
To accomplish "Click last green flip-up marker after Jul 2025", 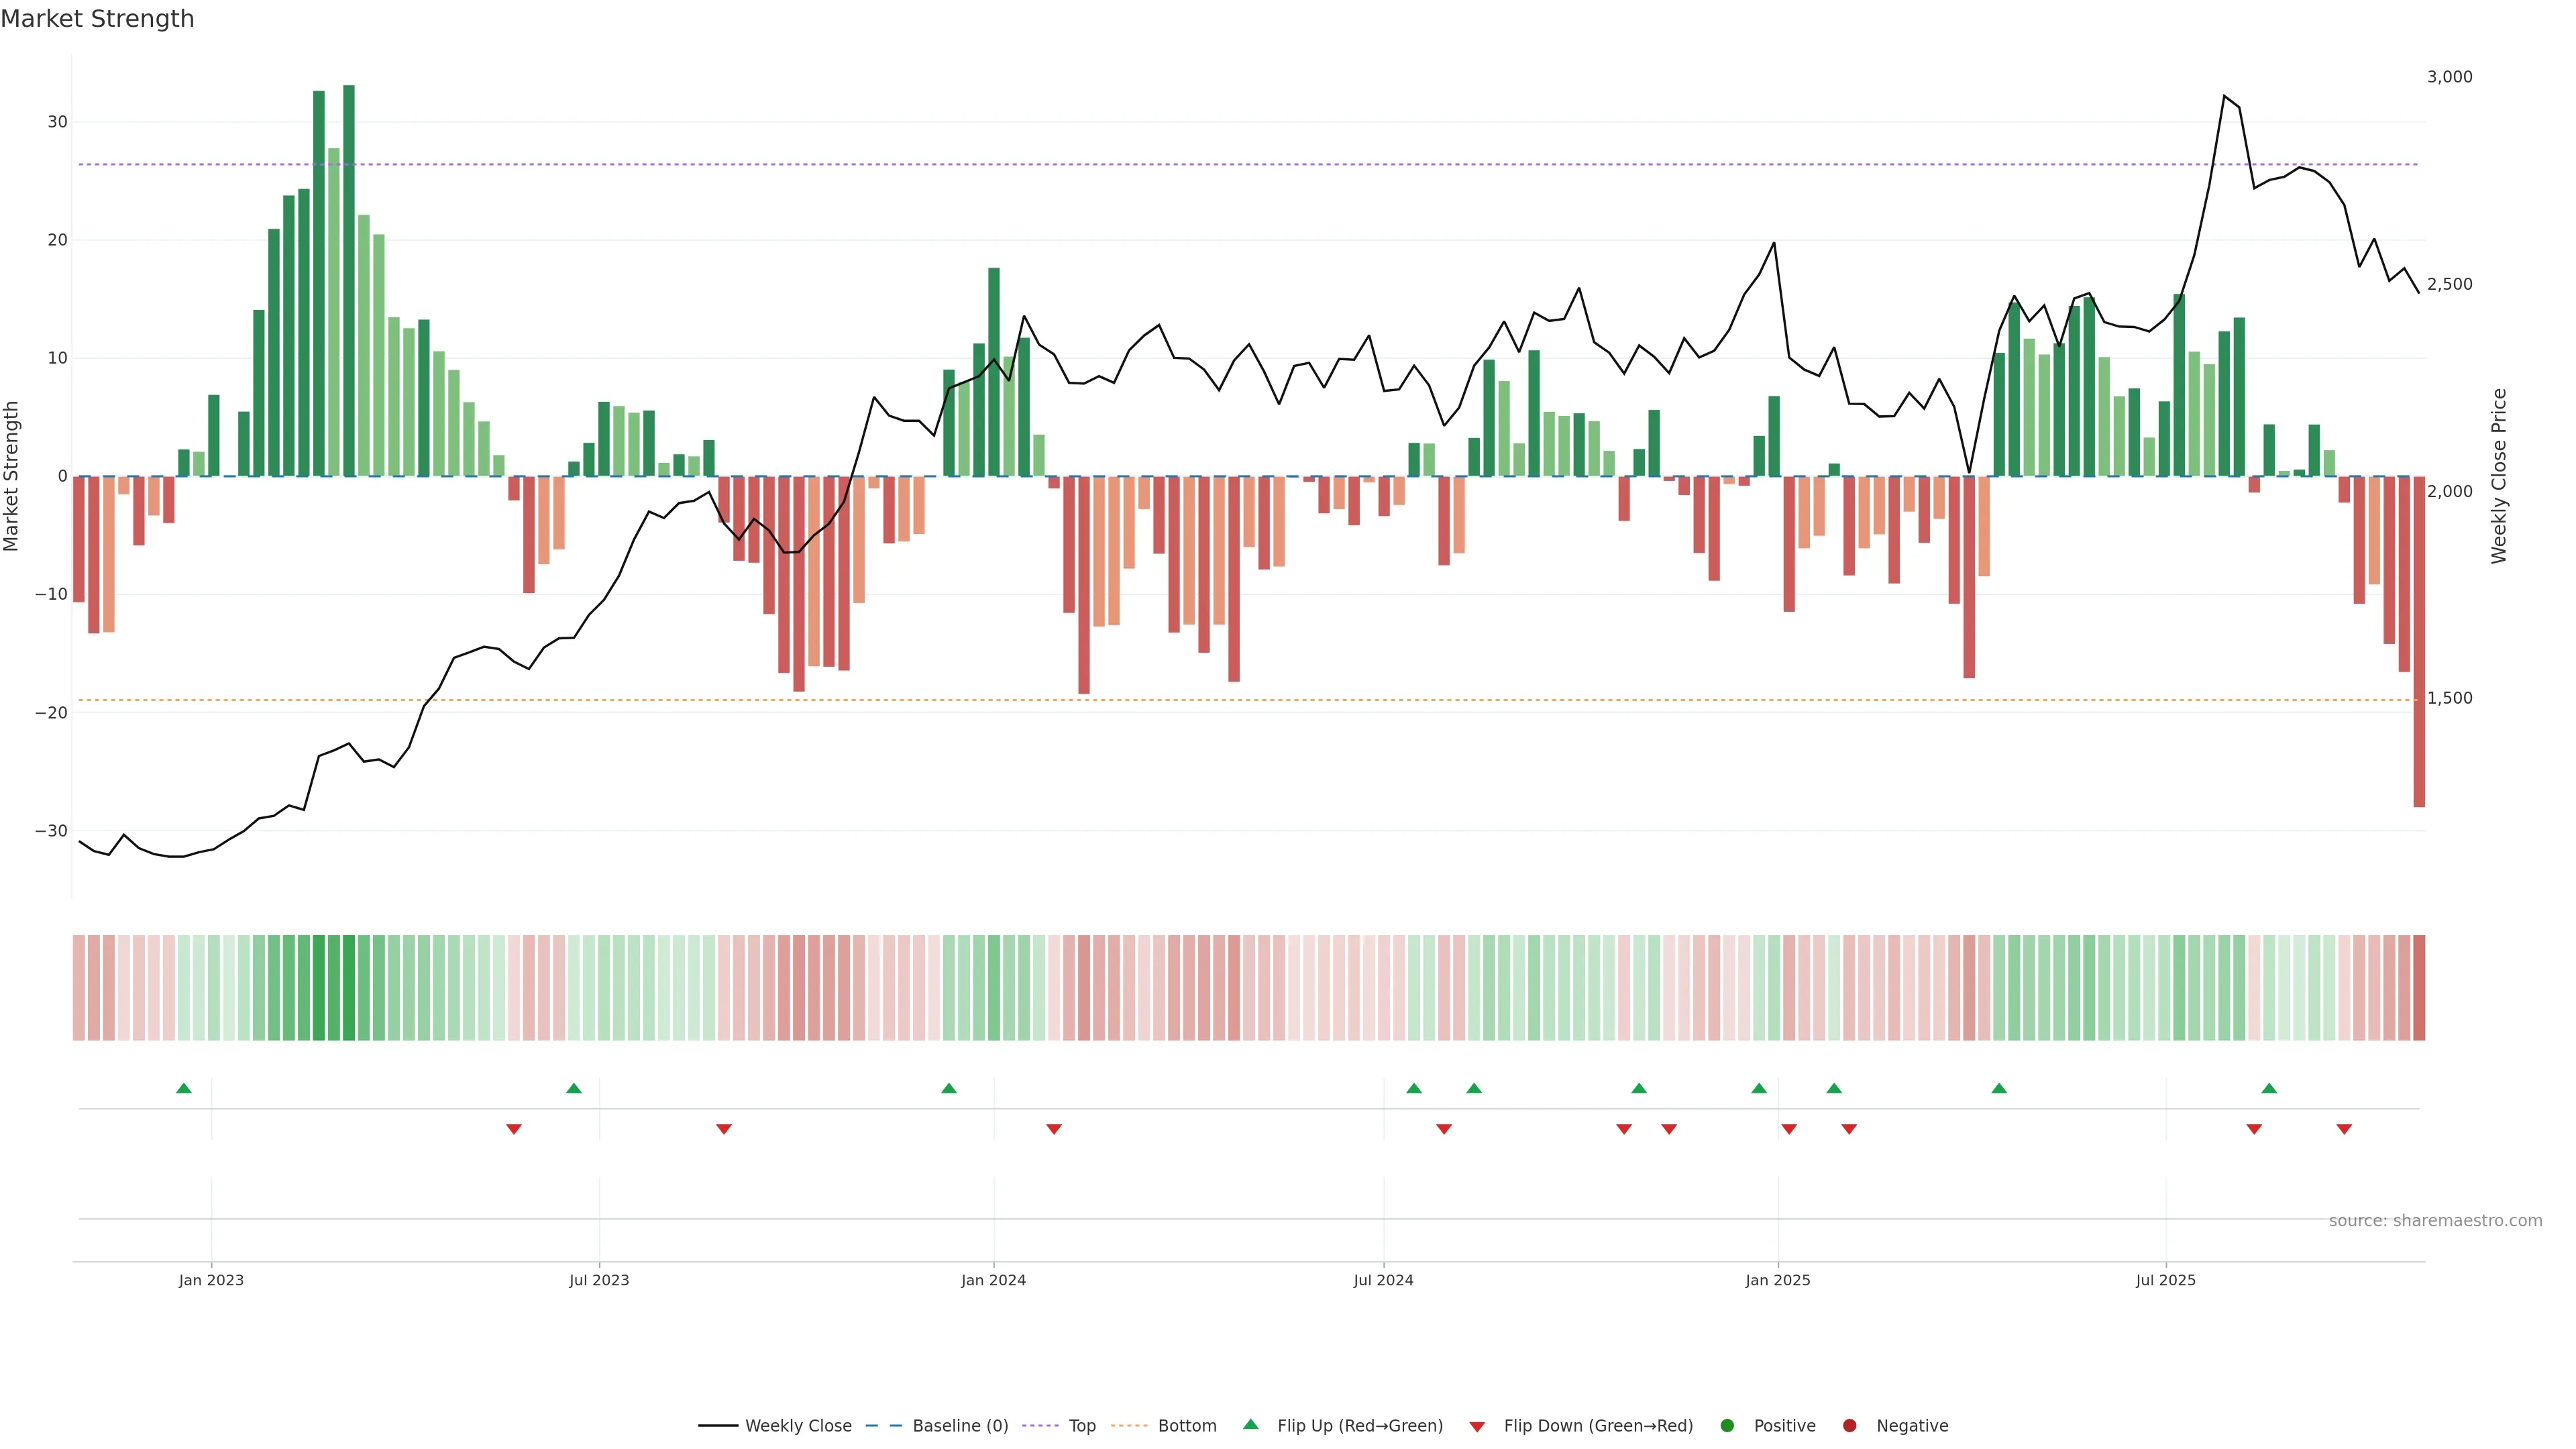I will tap(2269, 1088).
